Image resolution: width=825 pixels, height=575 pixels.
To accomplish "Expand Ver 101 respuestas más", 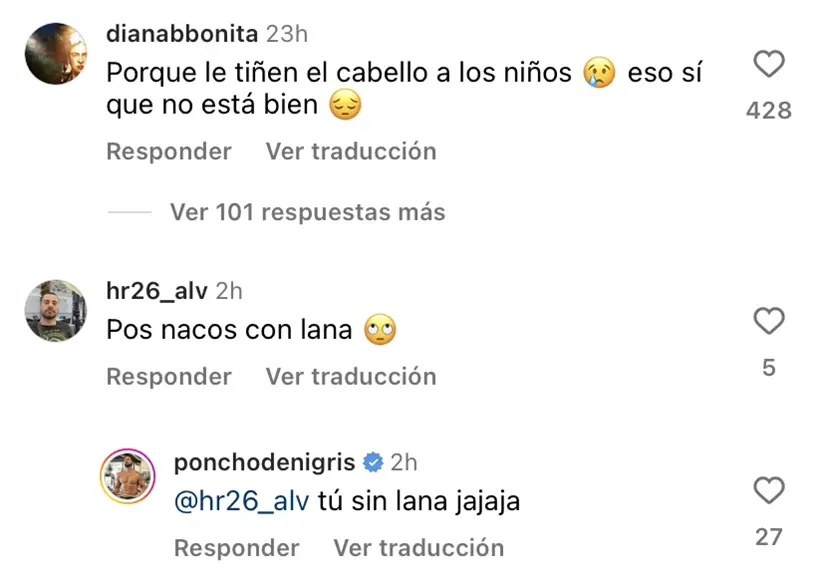I will (307, 212).
